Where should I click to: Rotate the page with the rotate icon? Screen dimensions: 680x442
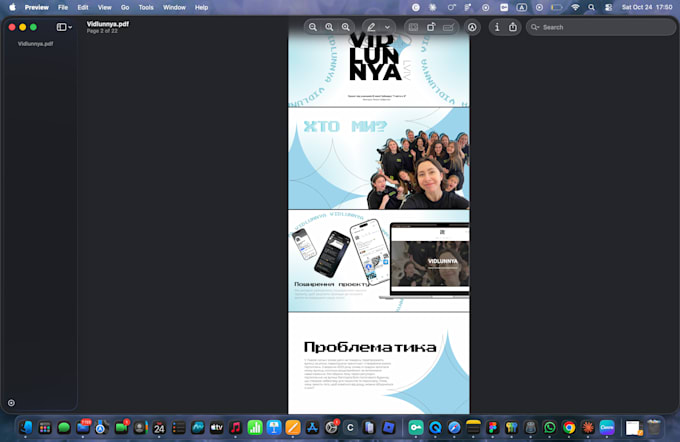click(x=431, y=27)
